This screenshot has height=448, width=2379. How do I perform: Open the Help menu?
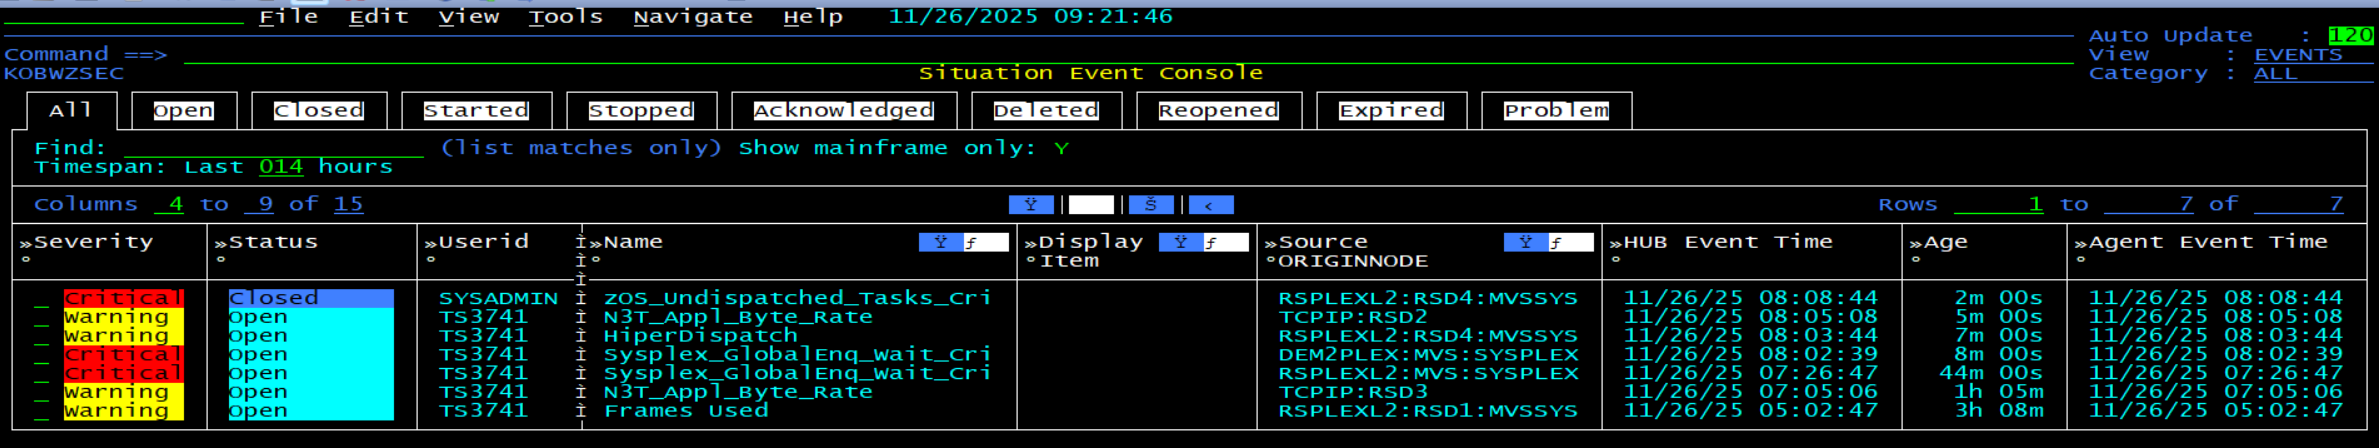[813, 17]
